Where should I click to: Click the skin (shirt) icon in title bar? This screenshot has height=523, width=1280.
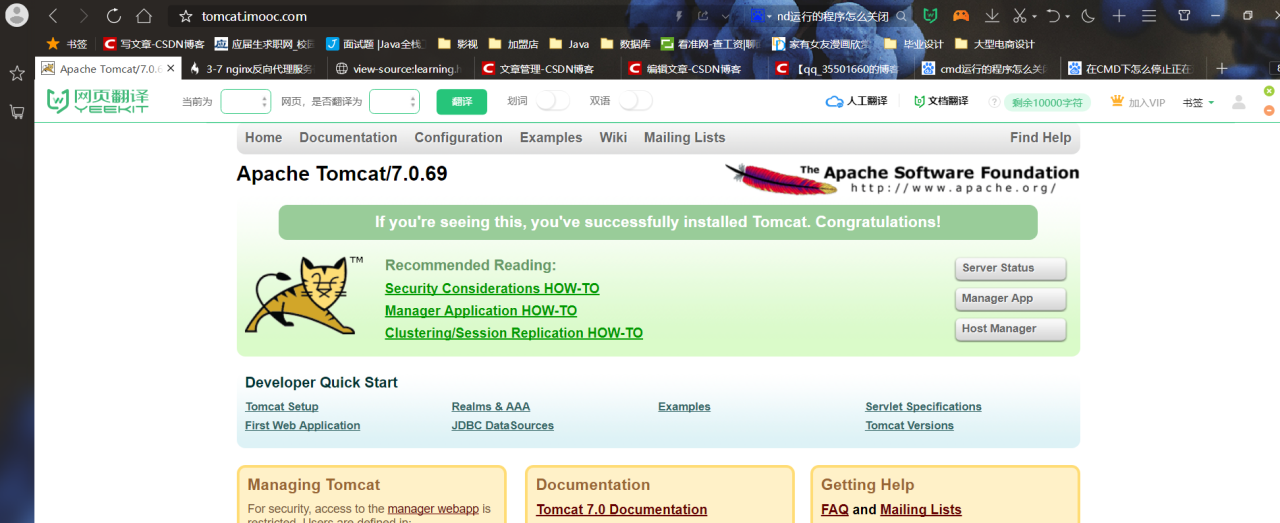tap(1184, 16)
